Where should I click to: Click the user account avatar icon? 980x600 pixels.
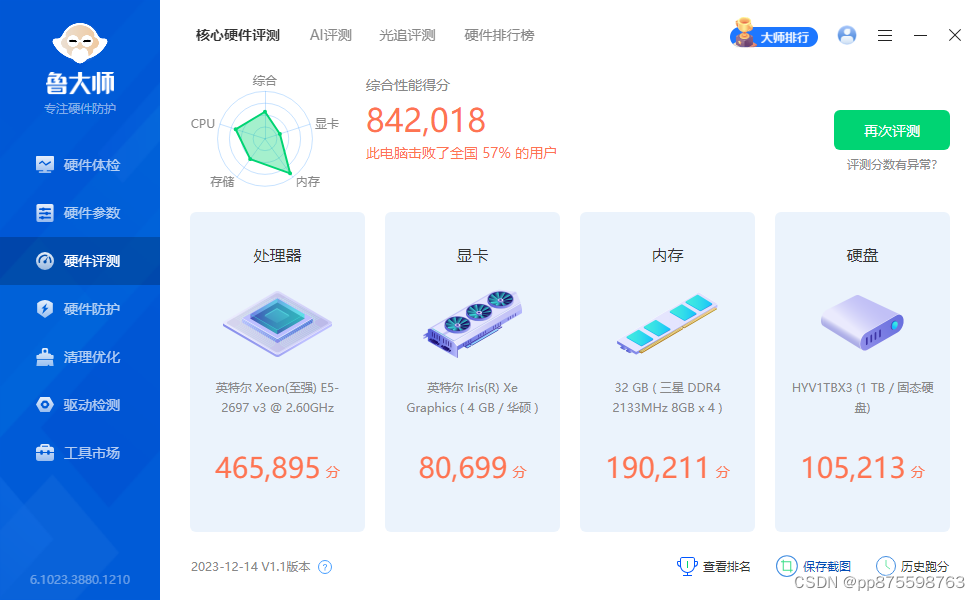pos(847,35)
